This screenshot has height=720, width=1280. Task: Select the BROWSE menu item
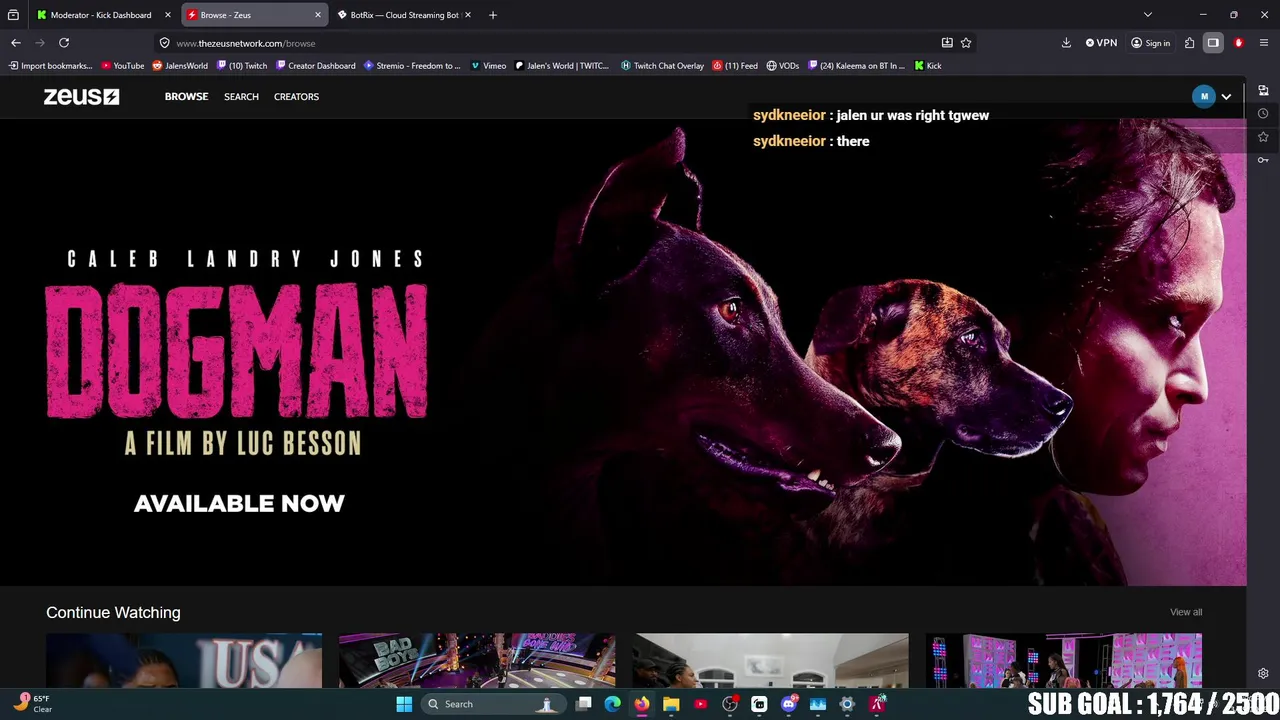(186, 97)
